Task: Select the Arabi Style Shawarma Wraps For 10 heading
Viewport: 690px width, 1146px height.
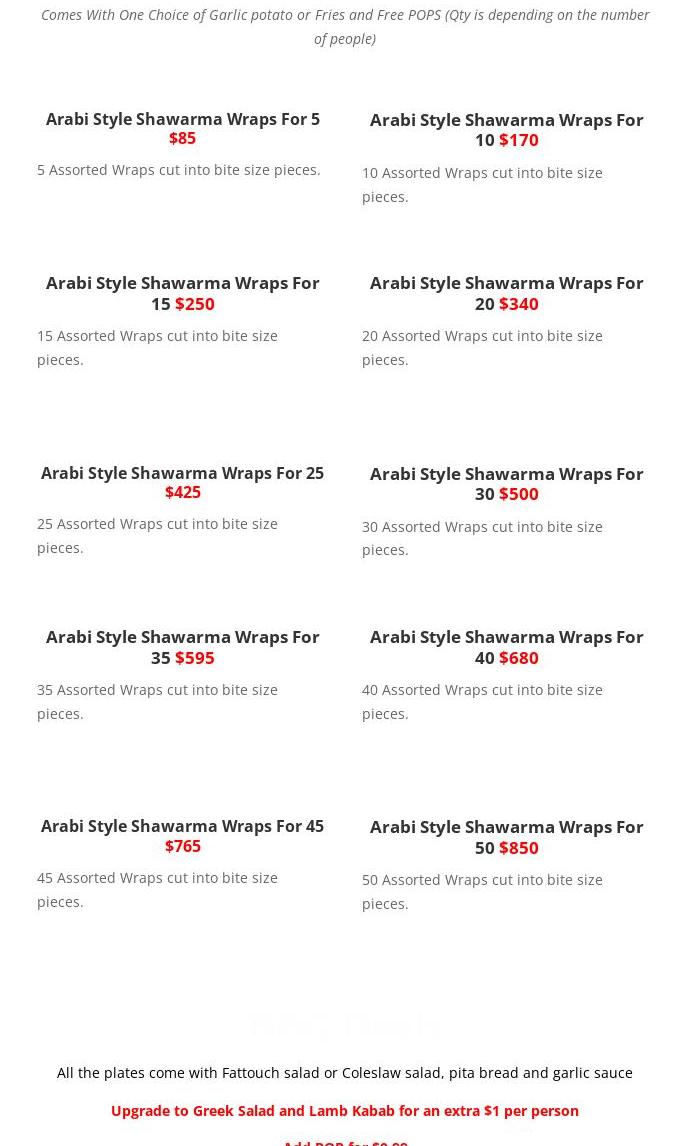Action: click(x=506, y=120)
